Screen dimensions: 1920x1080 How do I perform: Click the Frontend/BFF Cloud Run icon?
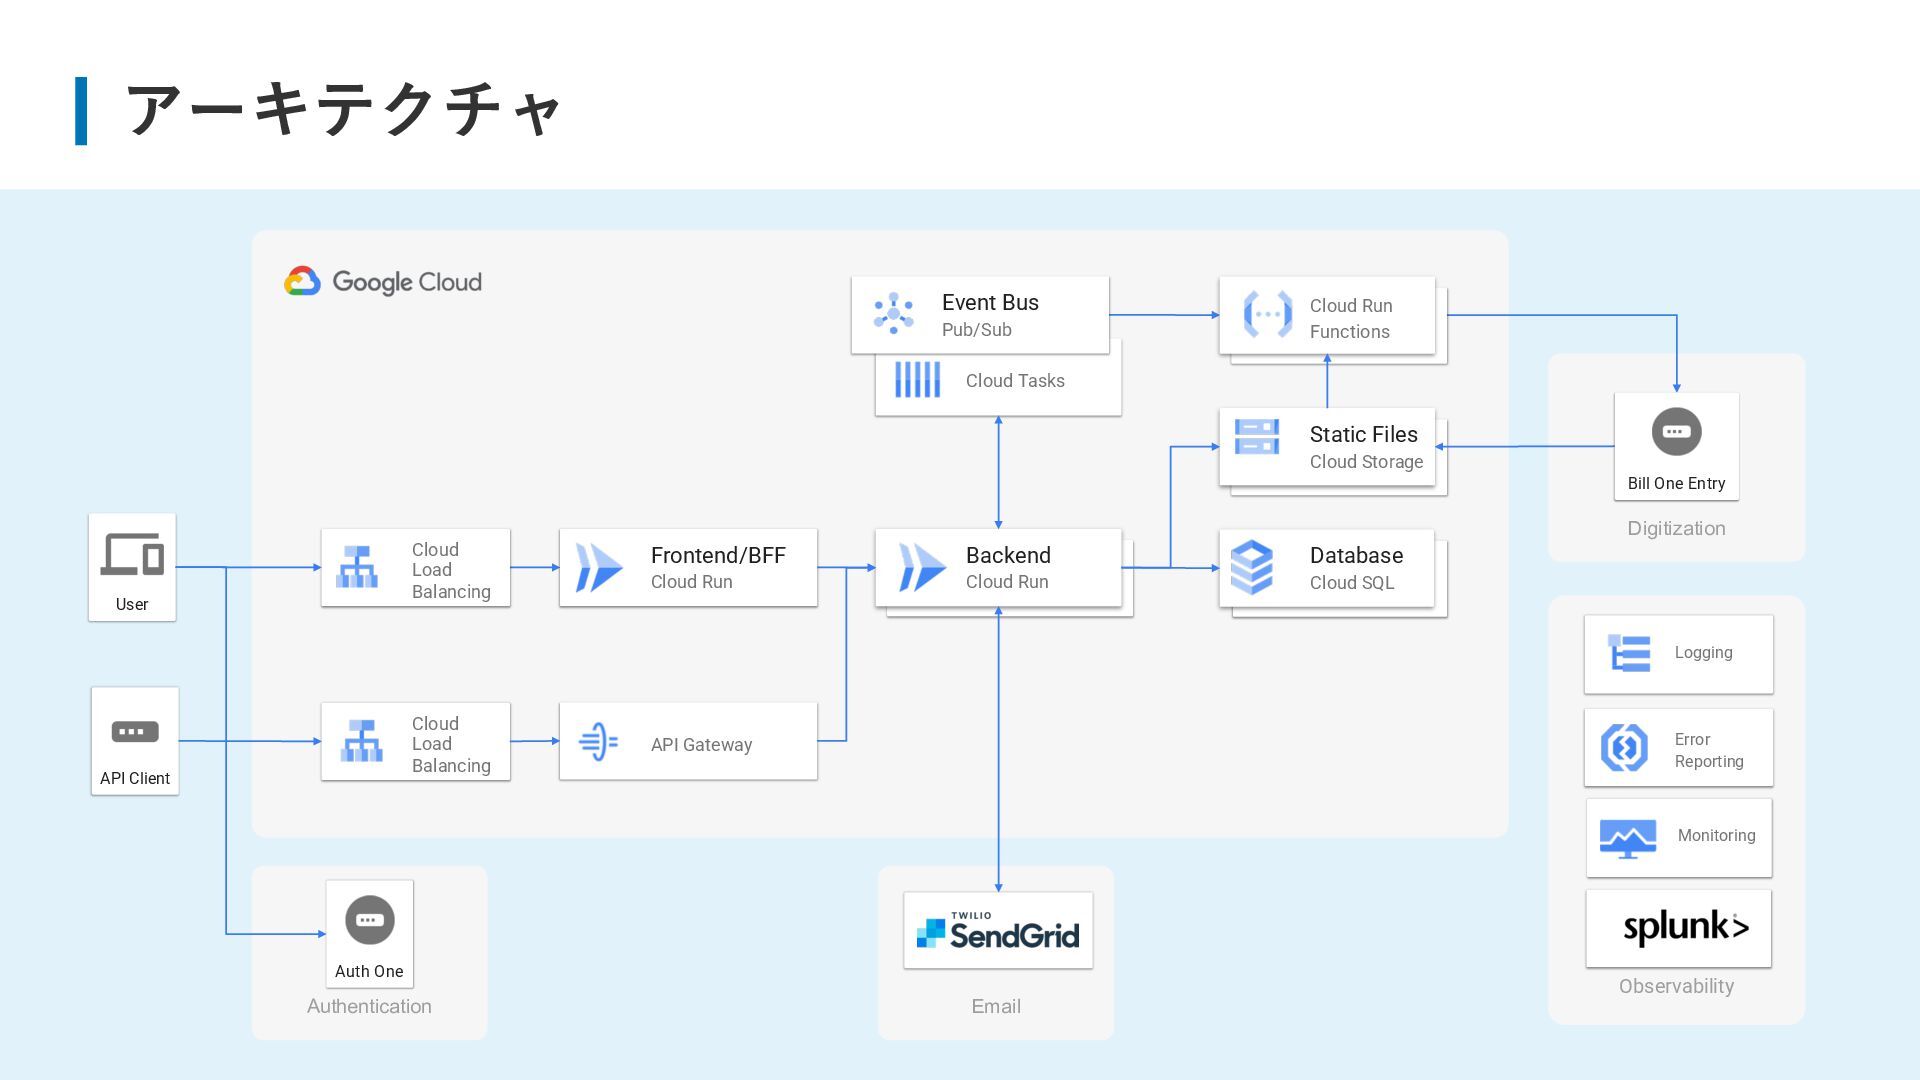coord(599,567)
